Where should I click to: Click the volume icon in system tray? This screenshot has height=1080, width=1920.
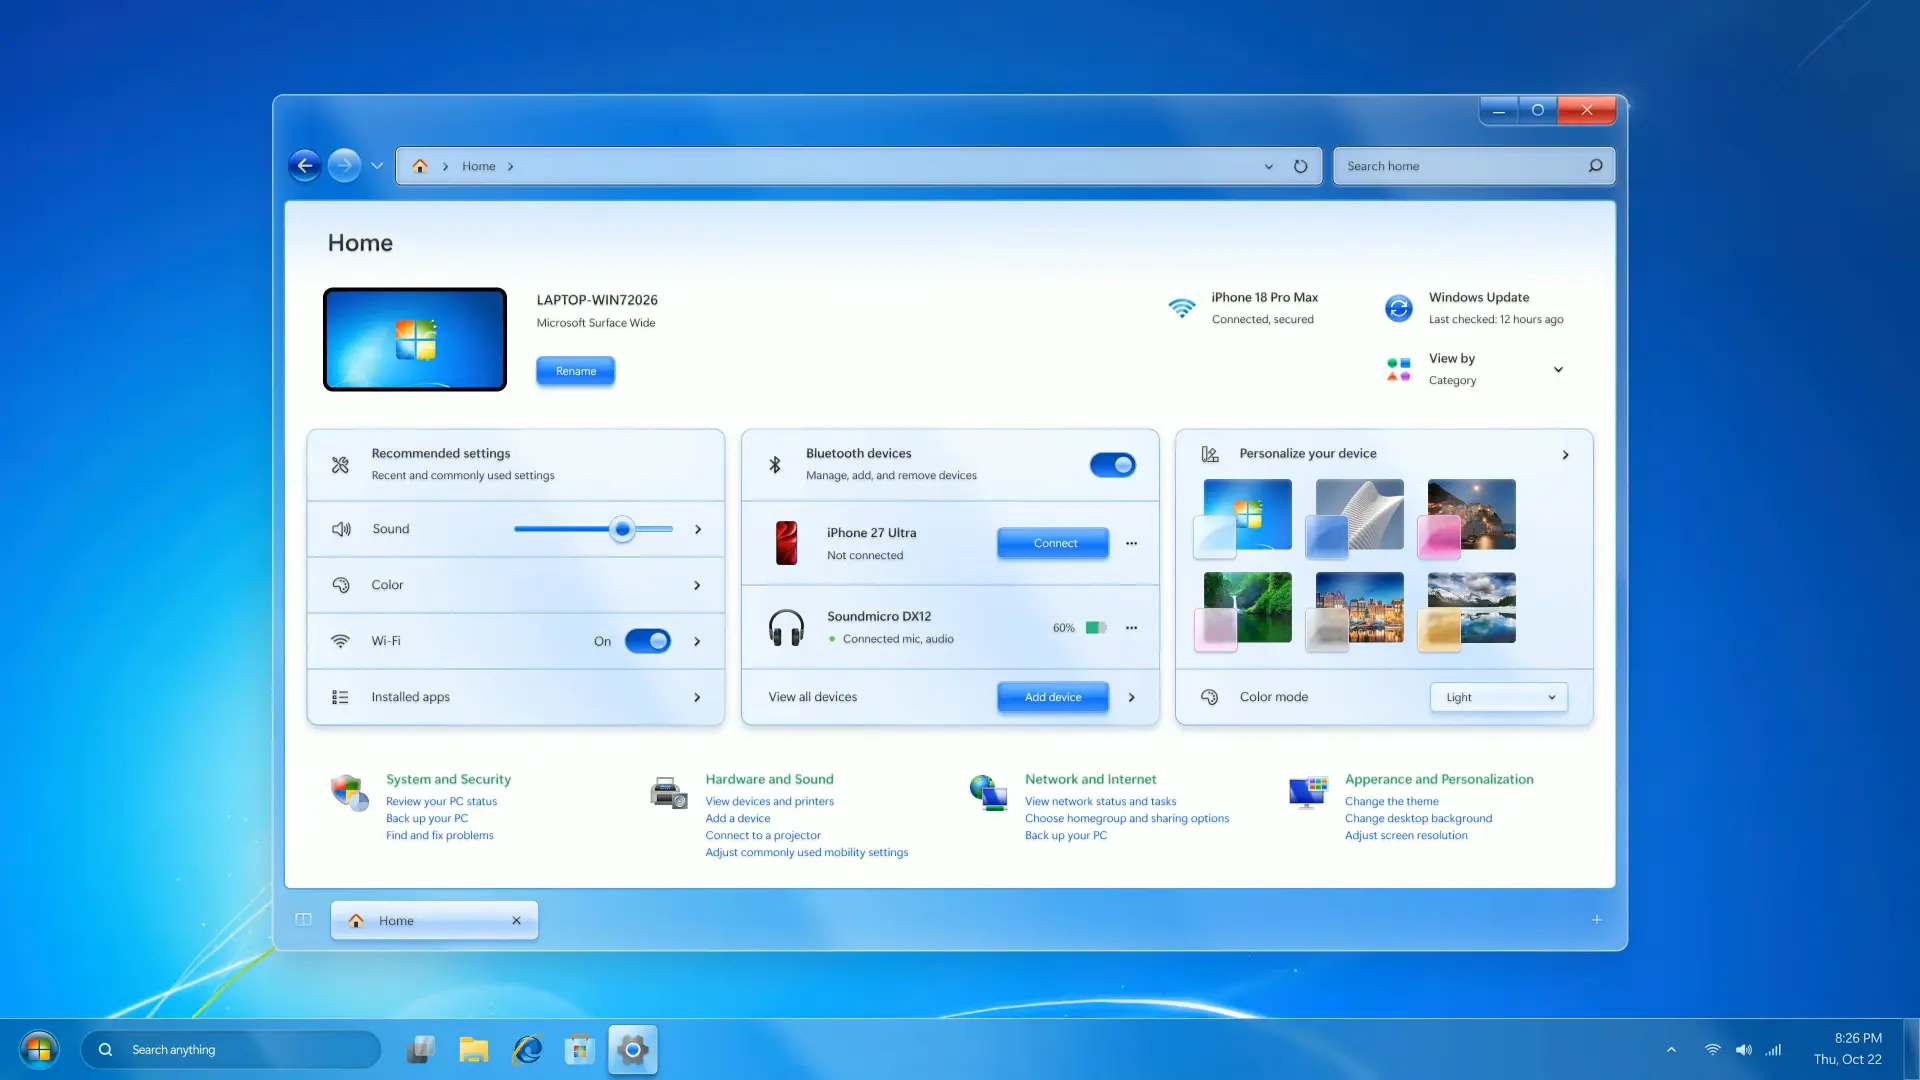(1743, 1050)
